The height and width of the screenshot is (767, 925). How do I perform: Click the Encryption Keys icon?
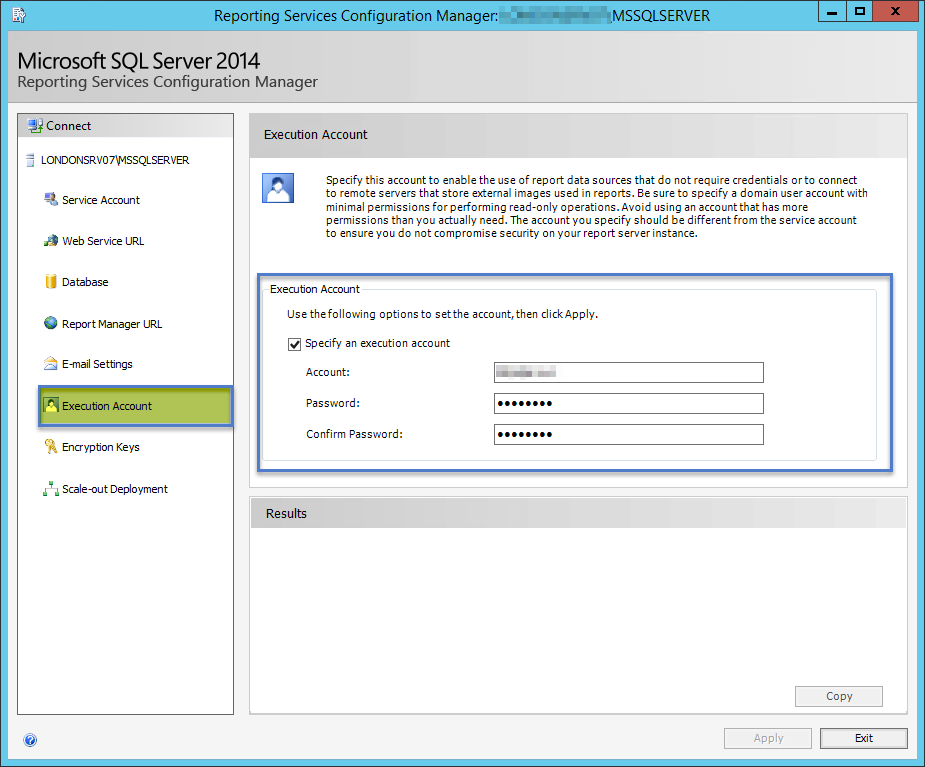point(51,447)
